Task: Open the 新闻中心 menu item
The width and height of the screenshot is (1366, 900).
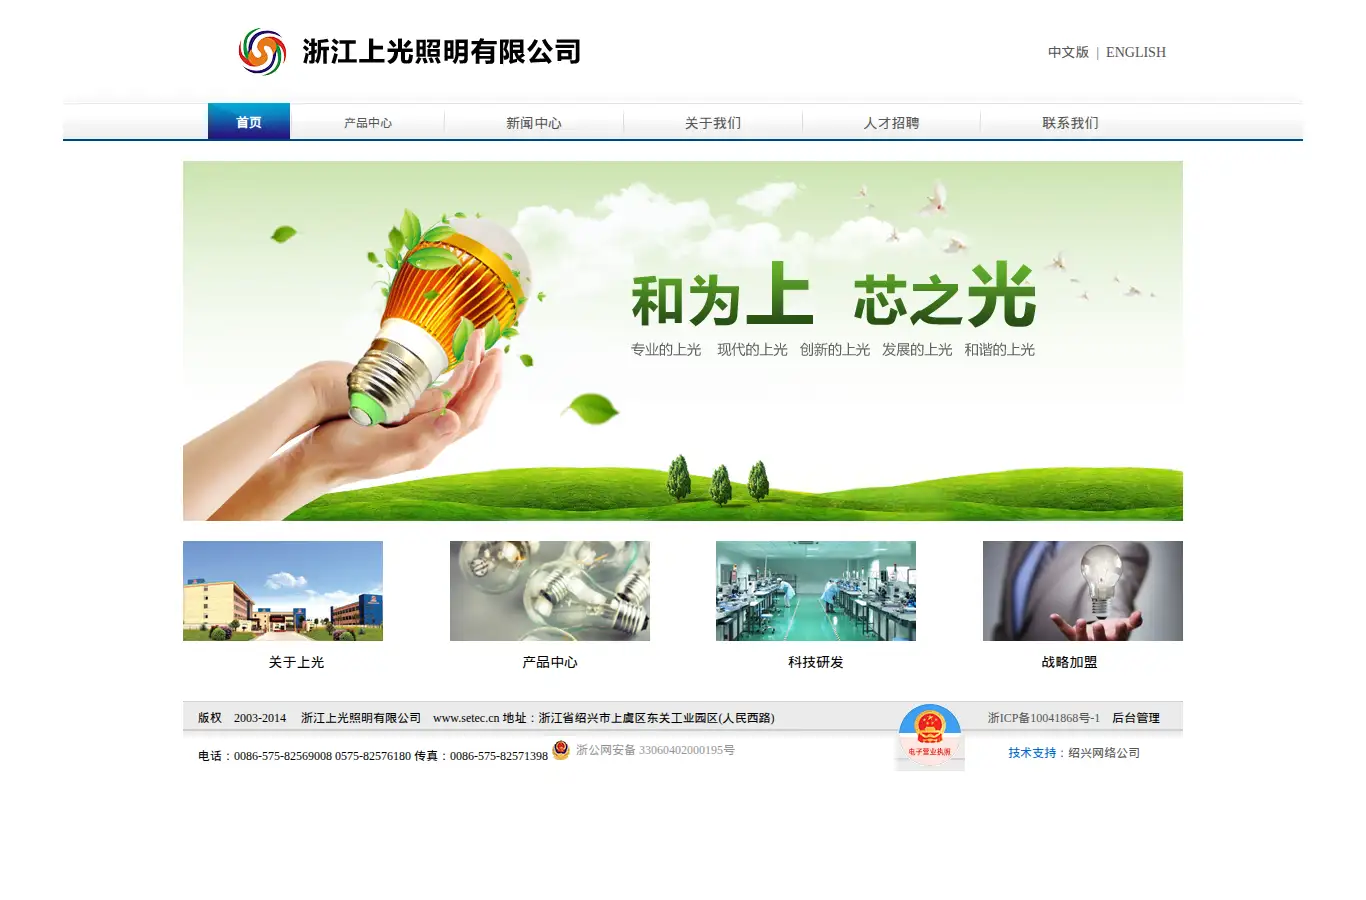Action: [534, 123]
